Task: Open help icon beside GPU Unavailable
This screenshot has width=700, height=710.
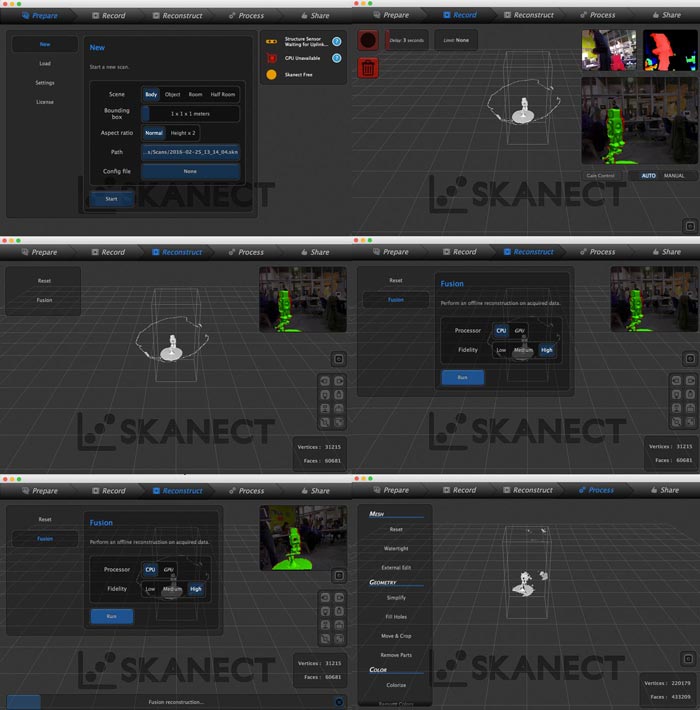Action: (336, 58)
